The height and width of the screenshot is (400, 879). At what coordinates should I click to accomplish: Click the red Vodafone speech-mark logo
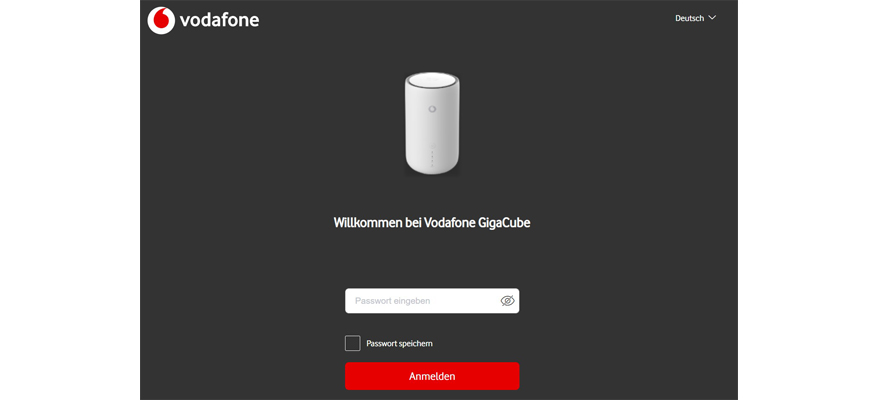(161, 21)
